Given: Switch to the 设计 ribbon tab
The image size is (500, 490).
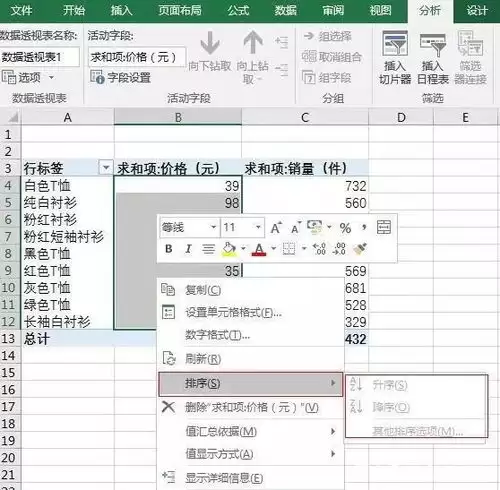Looking at the screenshot, I should click(477, 11).
